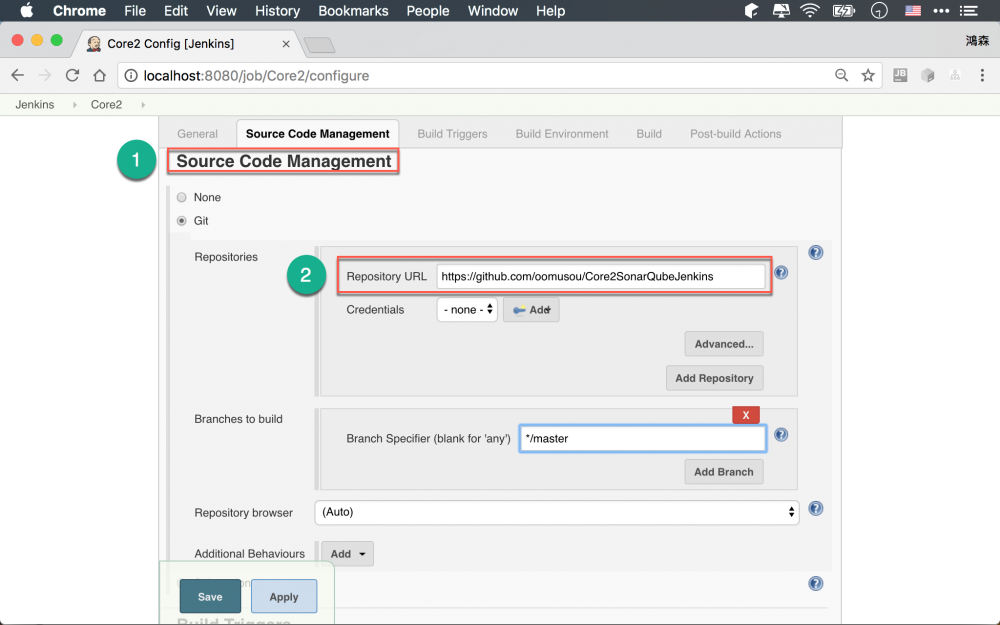
Task: Switch to the Build Triggers tab
Action: [x=451, y=133]
